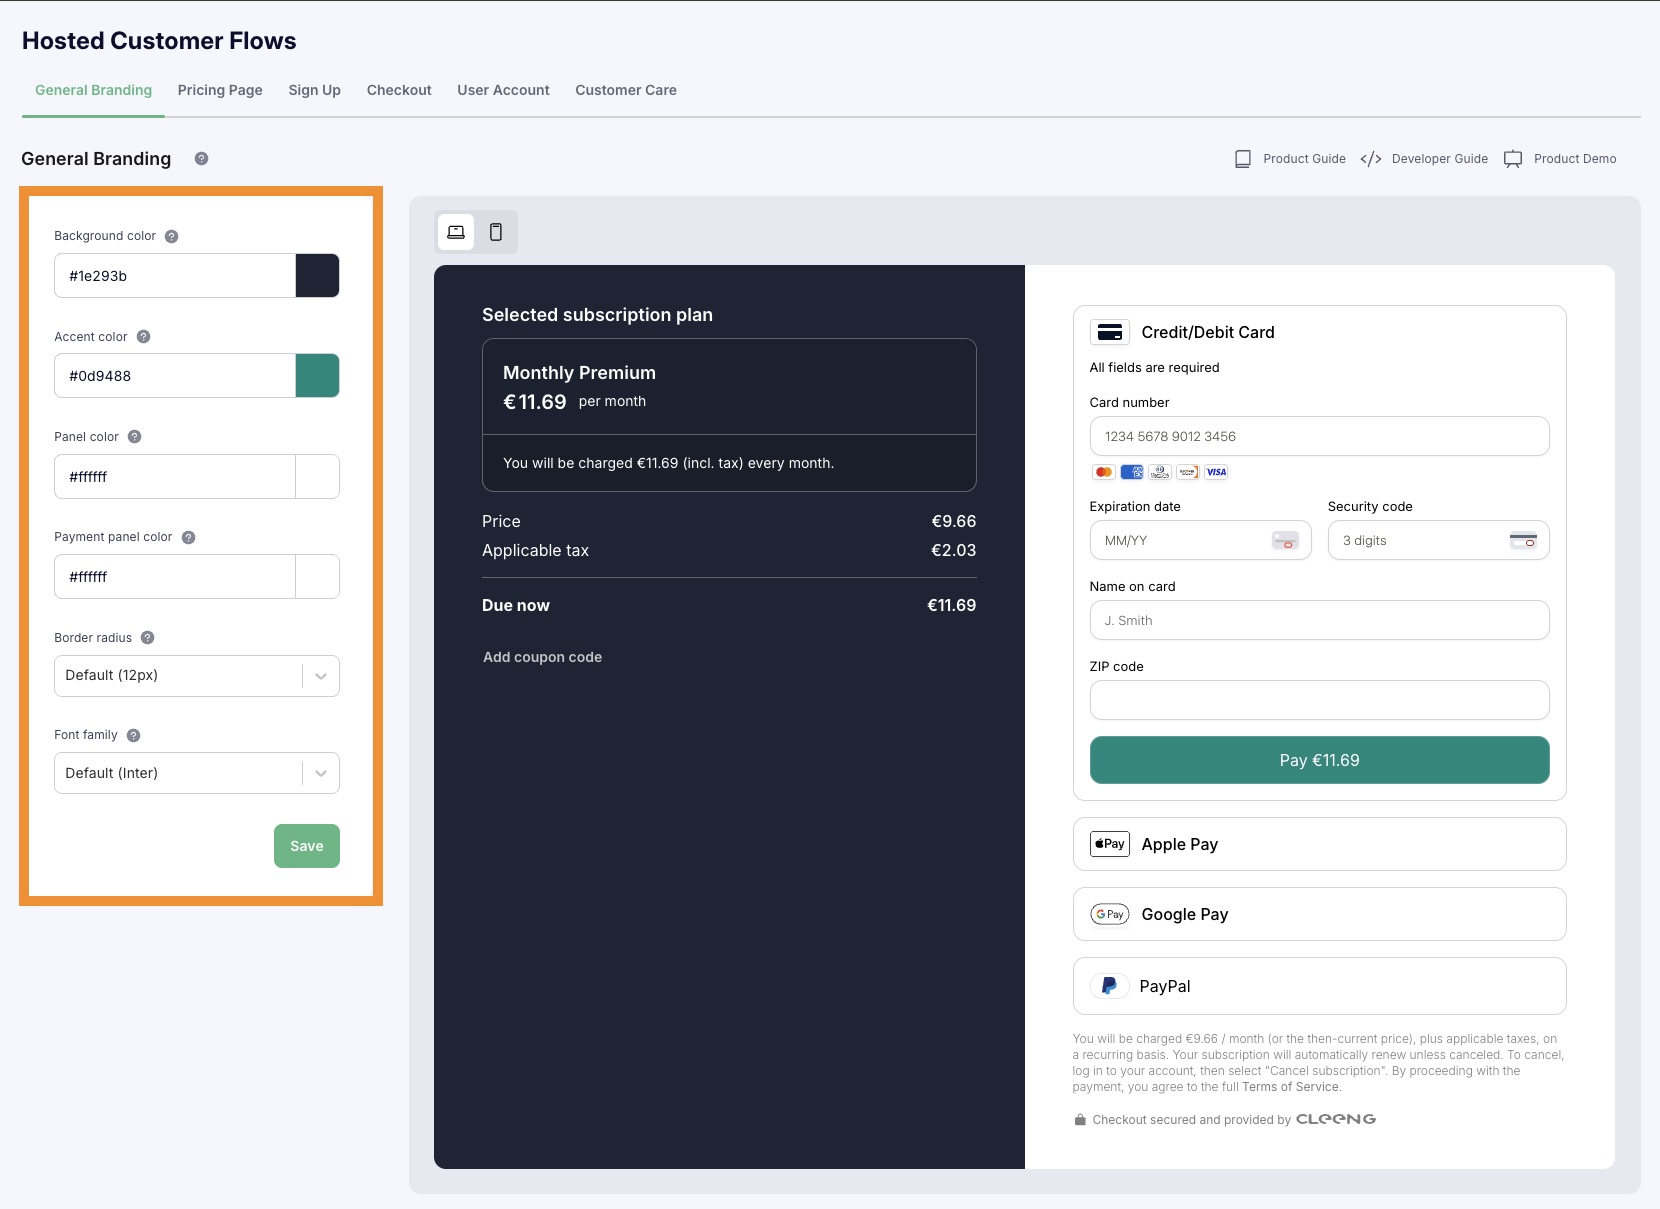This screenshot has width=1660, height=1209.
Task: Click the Panel color hex input field
Action: point(175,477)
